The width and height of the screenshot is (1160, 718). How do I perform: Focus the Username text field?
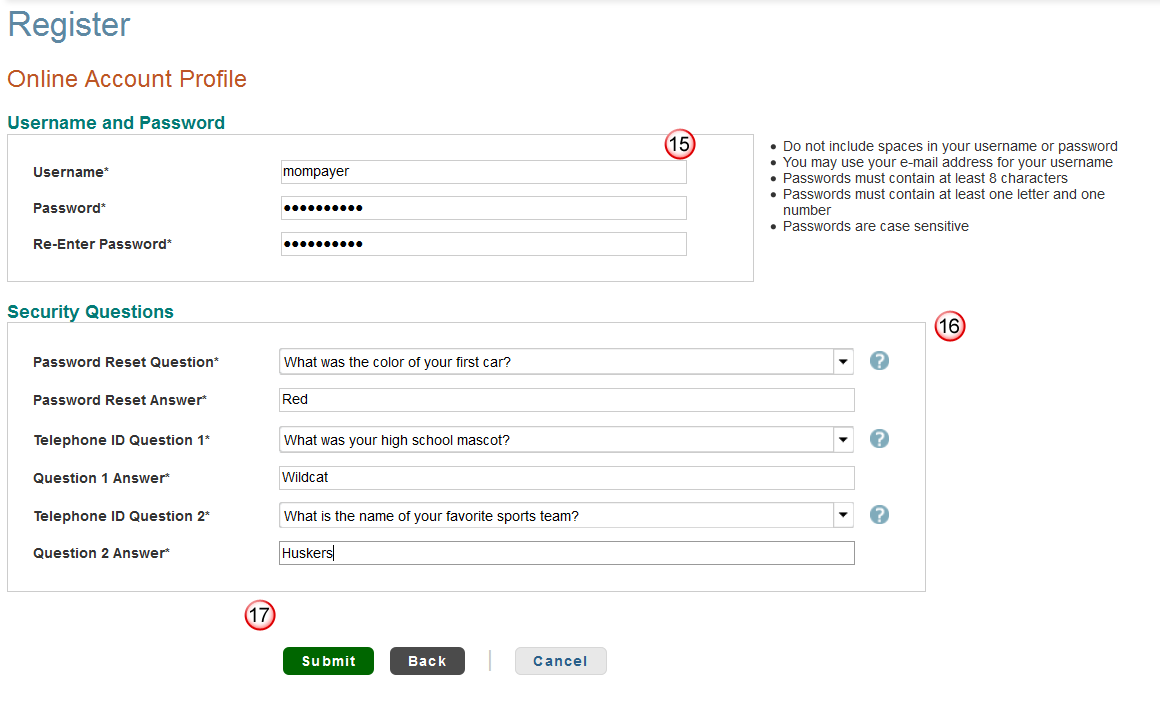[483, 172]
